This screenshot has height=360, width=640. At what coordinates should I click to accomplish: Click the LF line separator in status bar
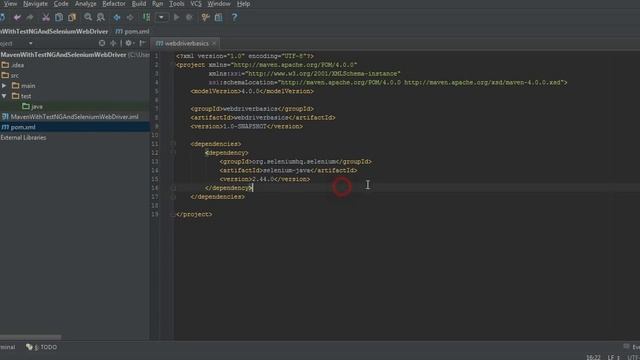613,357
